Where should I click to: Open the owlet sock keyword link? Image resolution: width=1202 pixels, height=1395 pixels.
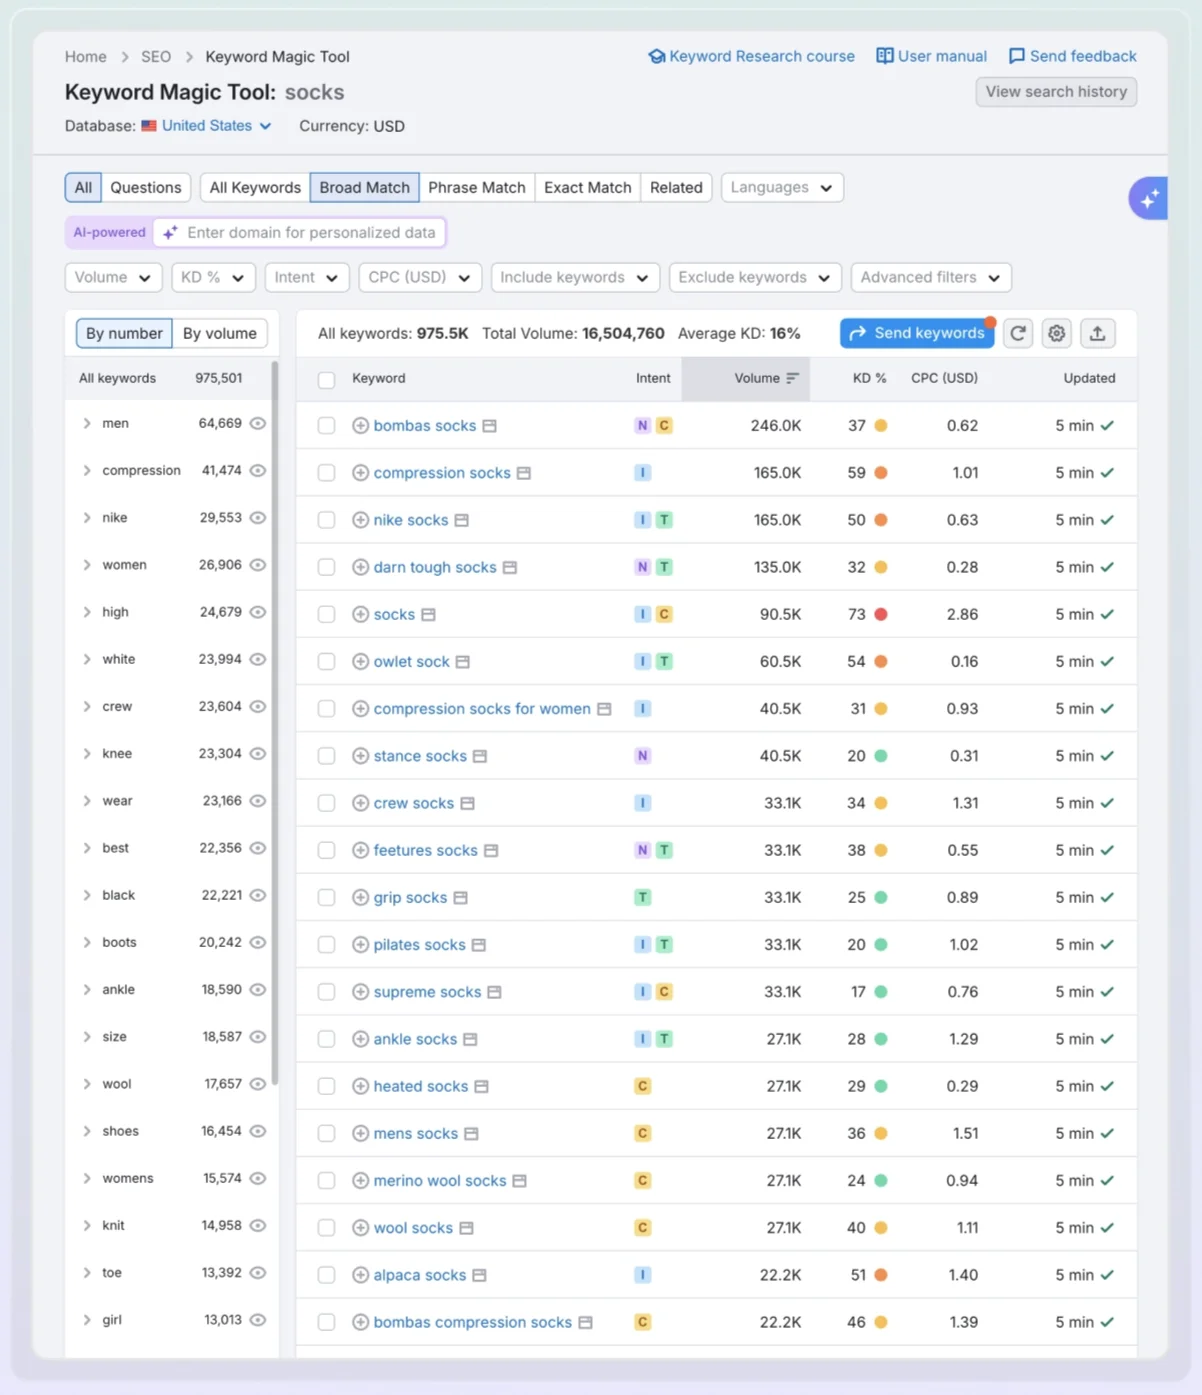[x=411, y=662]
